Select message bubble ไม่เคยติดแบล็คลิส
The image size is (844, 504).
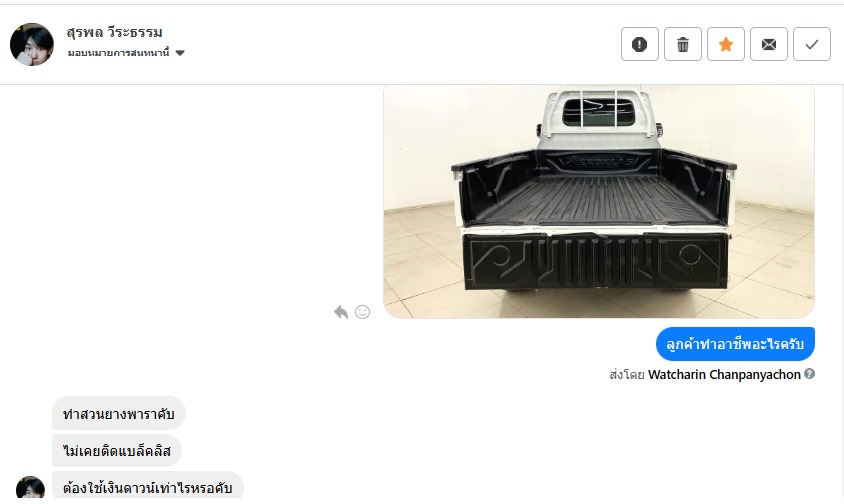point(117,450)
